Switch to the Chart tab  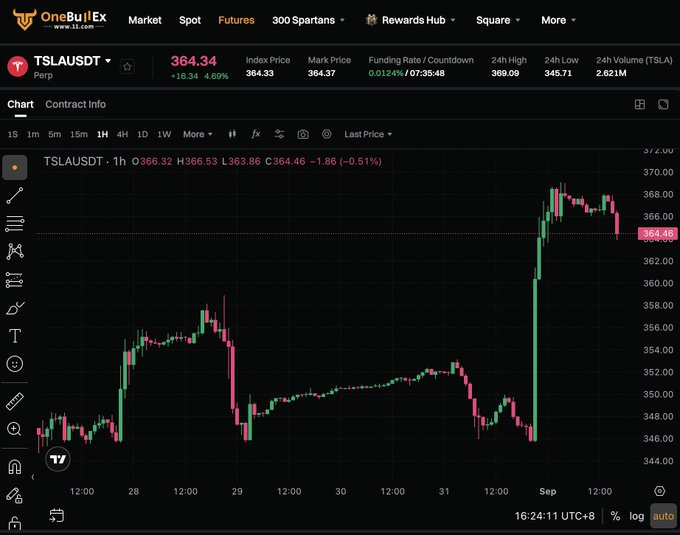20,104
